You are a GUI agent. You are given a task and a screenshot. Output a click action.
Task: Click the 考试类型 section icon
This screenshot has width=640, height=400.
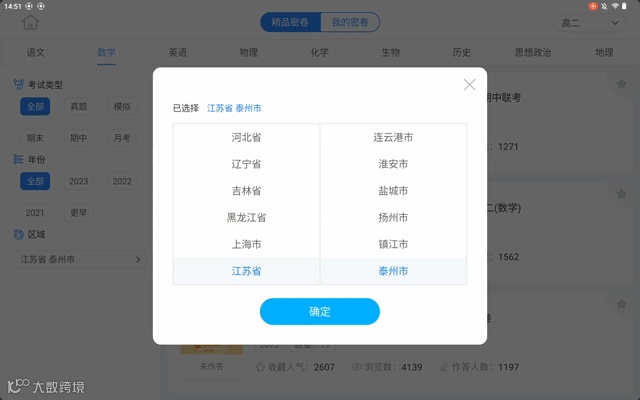(x=18, y=84)
